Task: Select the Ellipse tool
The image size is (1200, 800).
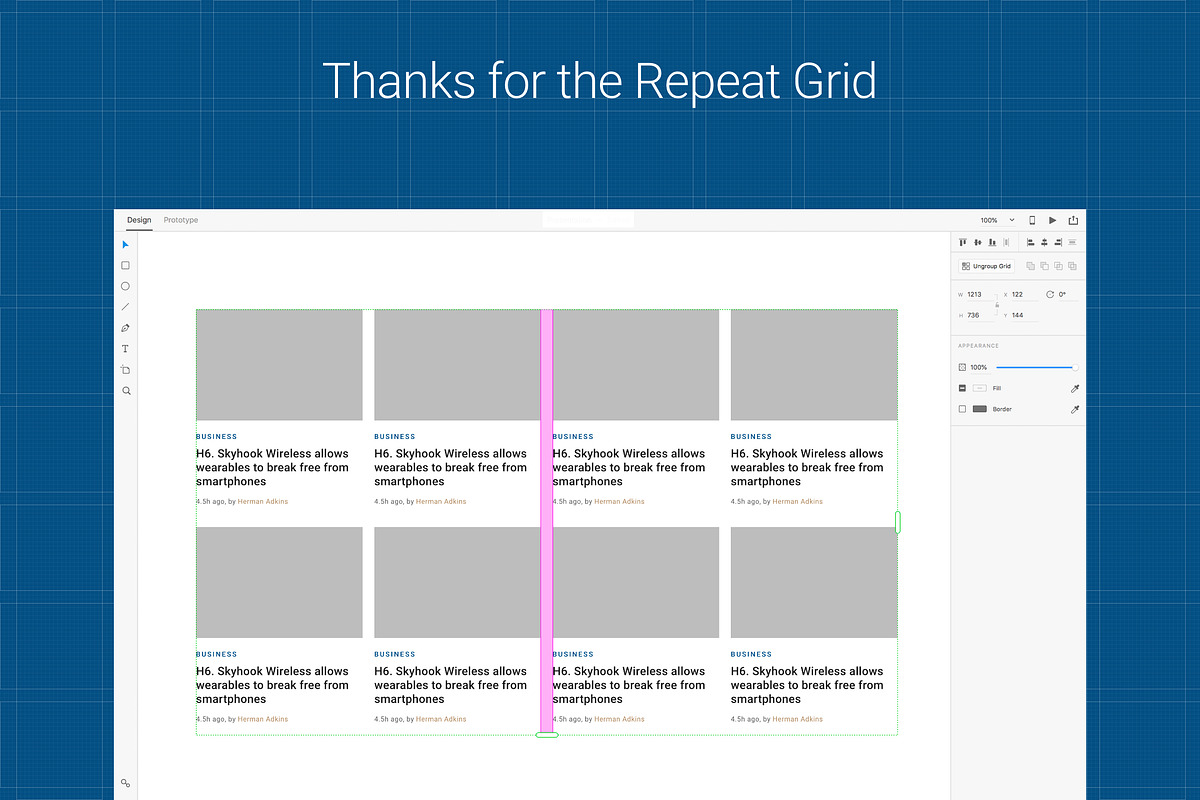Action: pyautogui.click(x=125, y=286)
